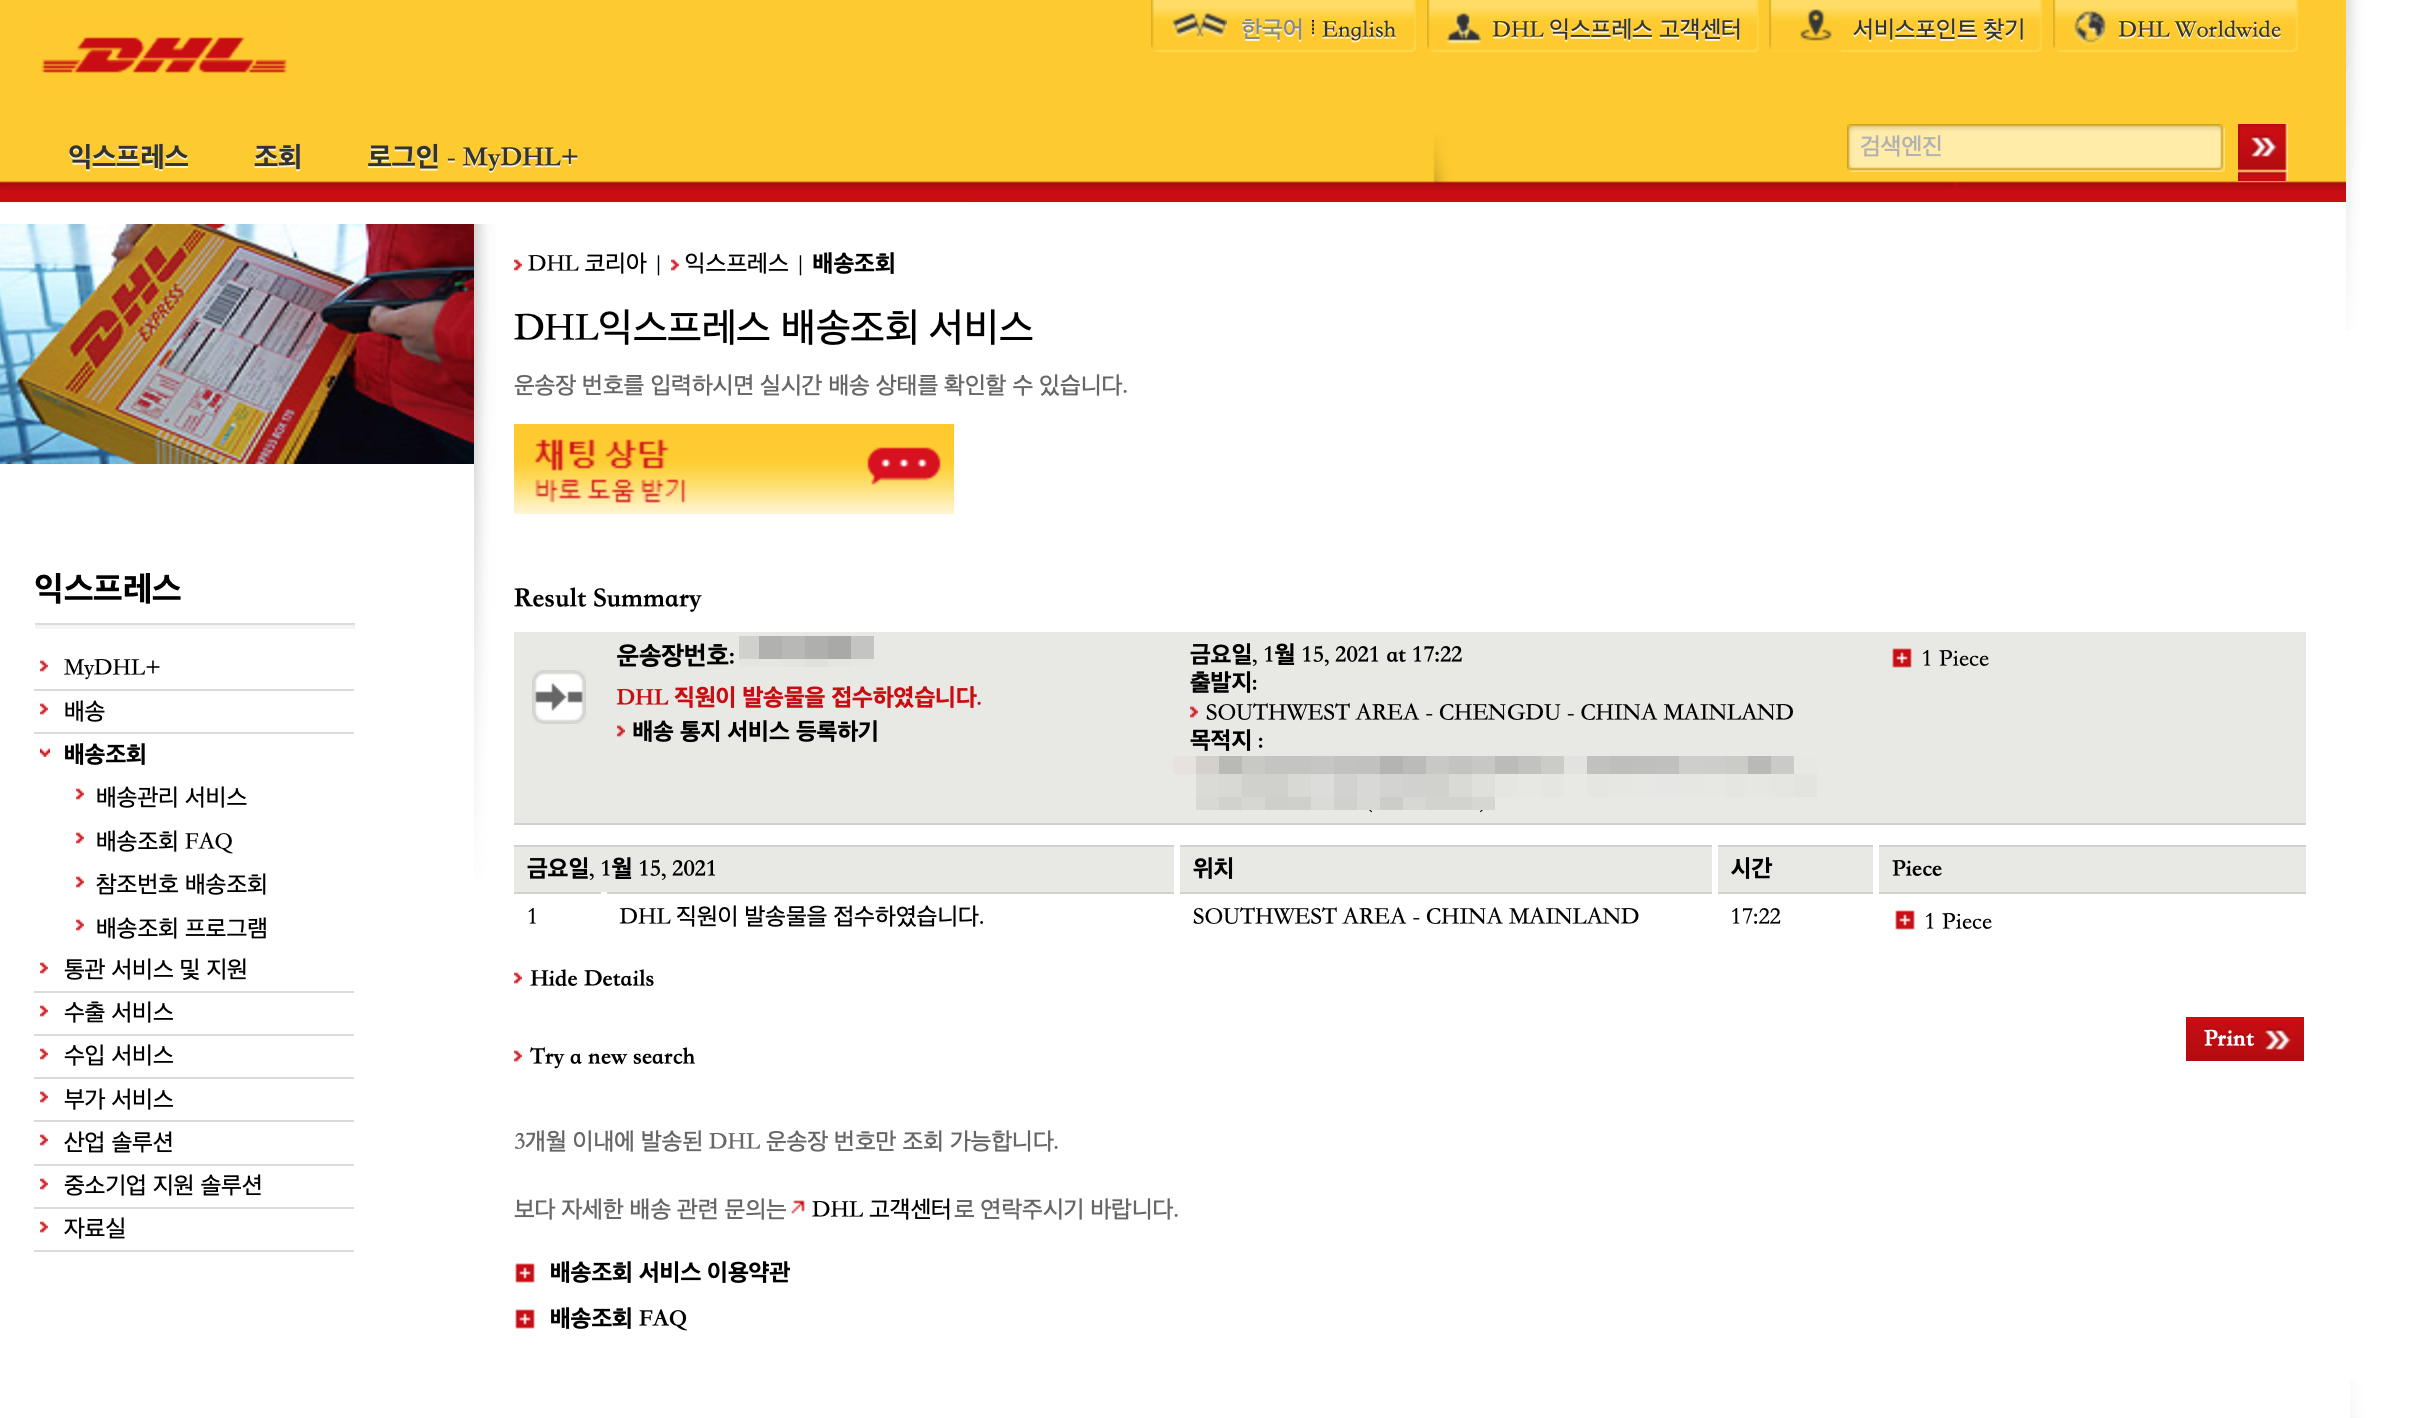Expand the 1 Piece plus in table row
This screenshot has width=2414, height=1418.
[1904, 921]
